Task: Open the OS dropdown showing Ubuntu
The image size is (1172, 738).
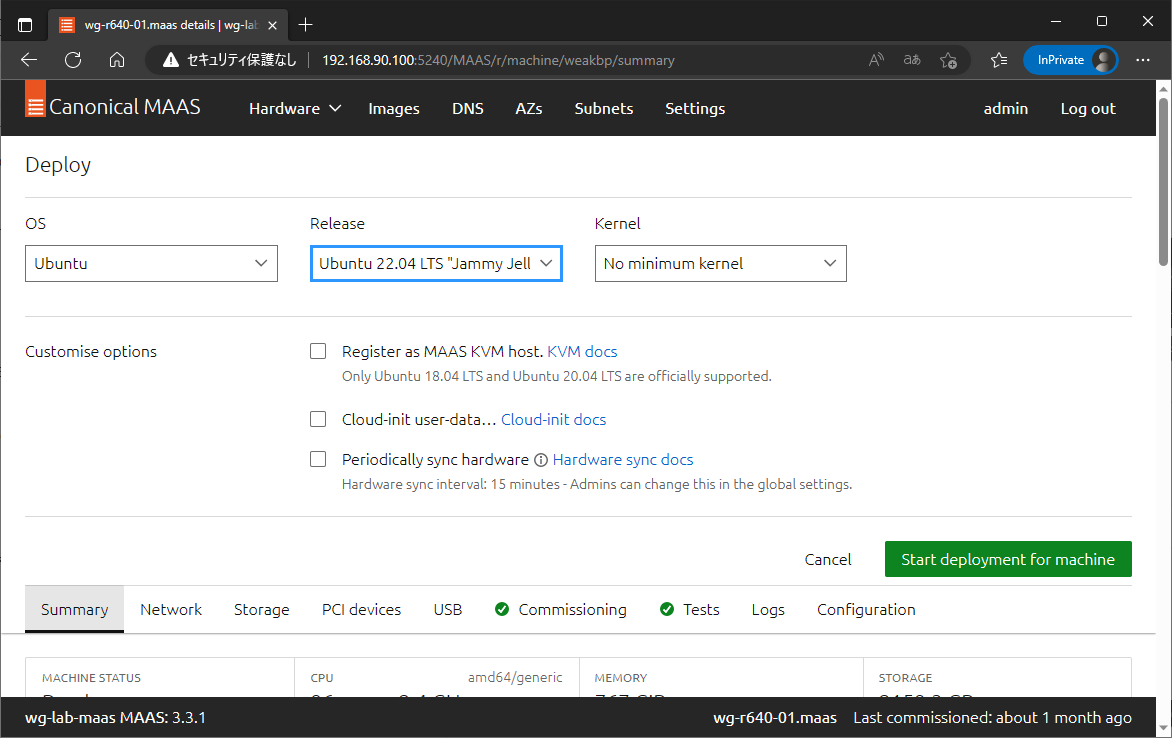Action: click(x=151, y=263)
